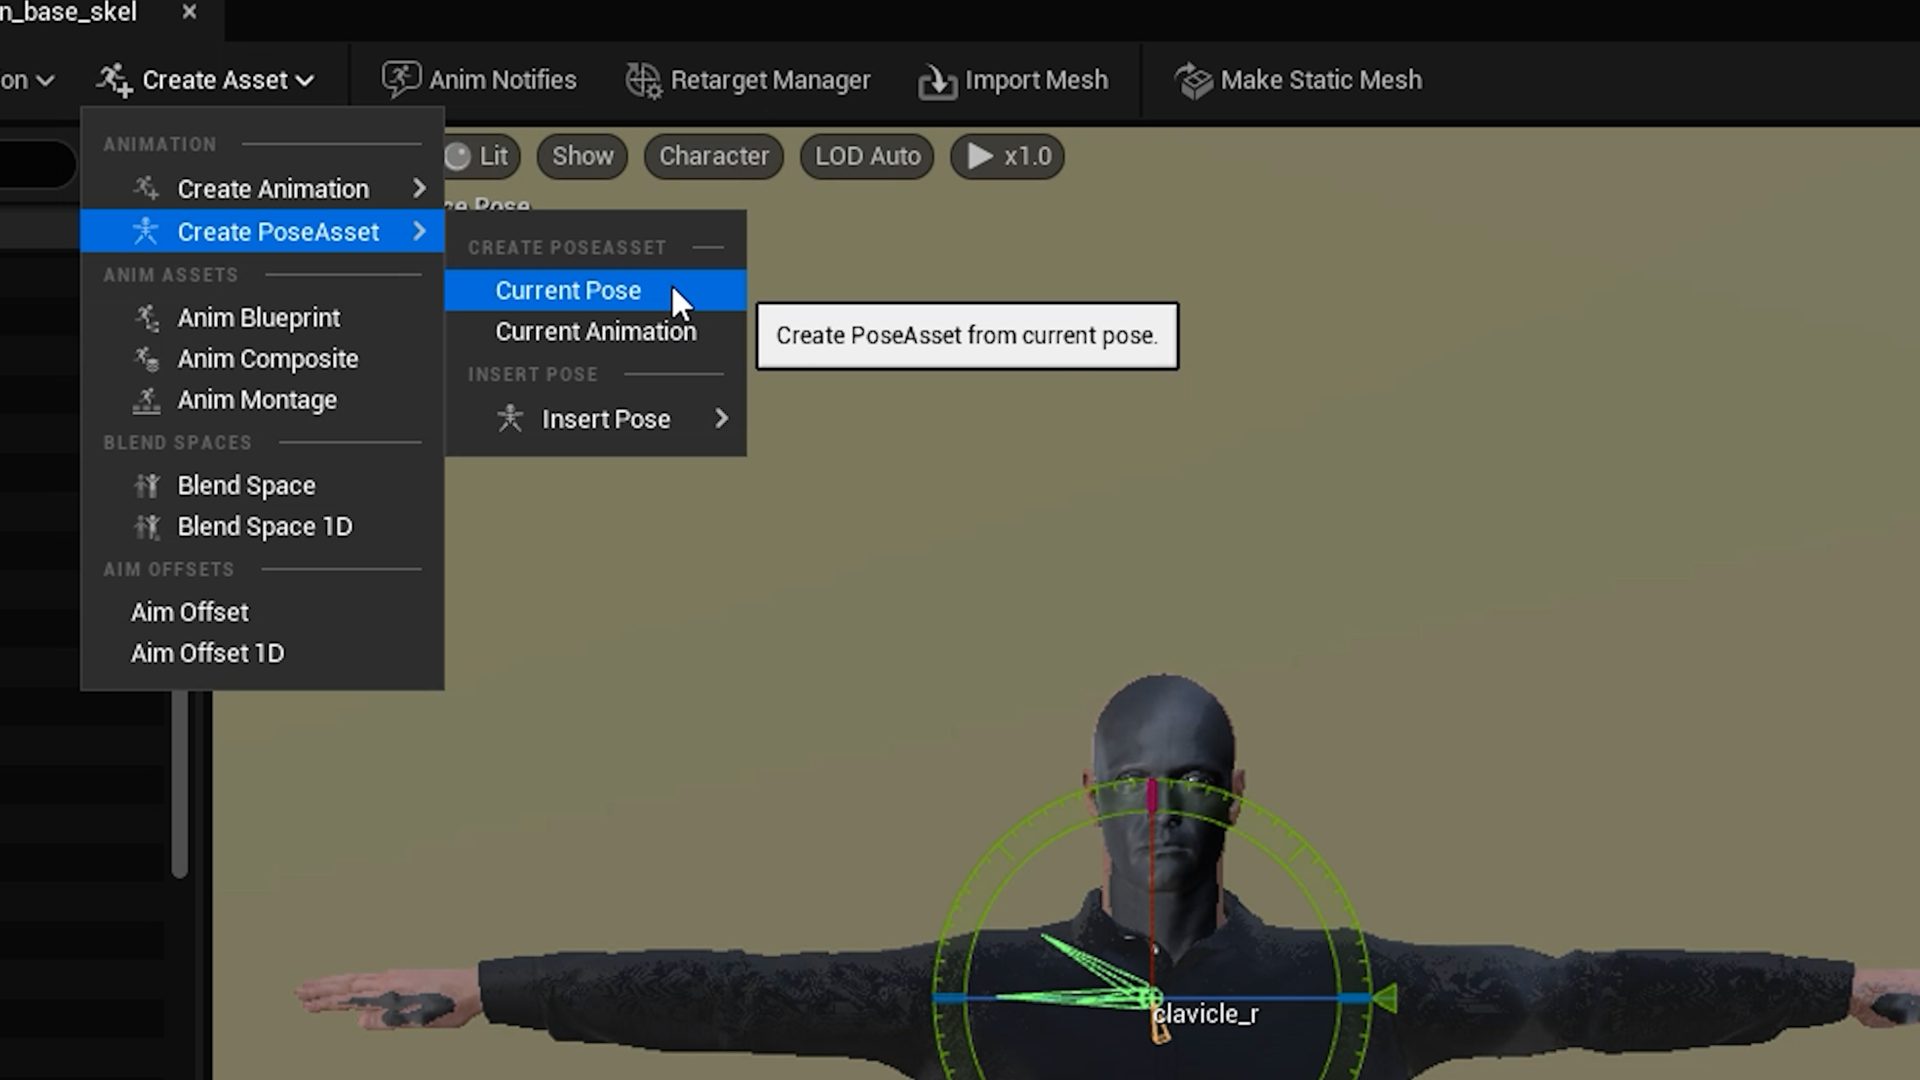Choose Current Pose in submenu
Viewport: 1920px width, 1080px height.
coord(595,291)
